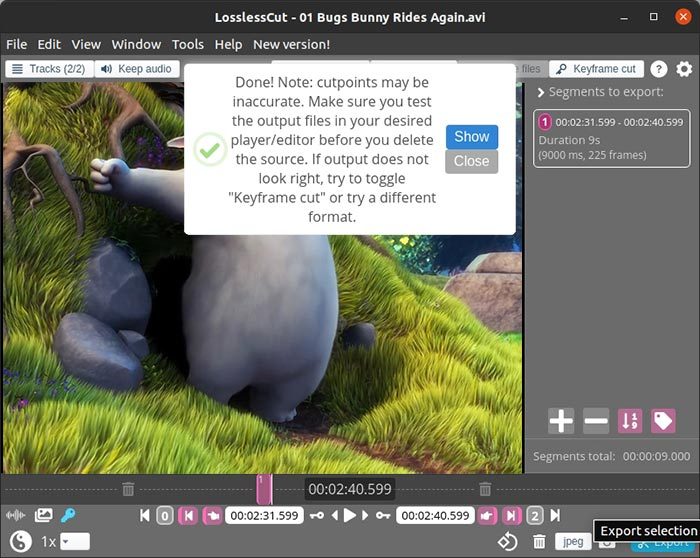Open the Tools menu
The height and width of the screenshot is (558, 700).
187,44
